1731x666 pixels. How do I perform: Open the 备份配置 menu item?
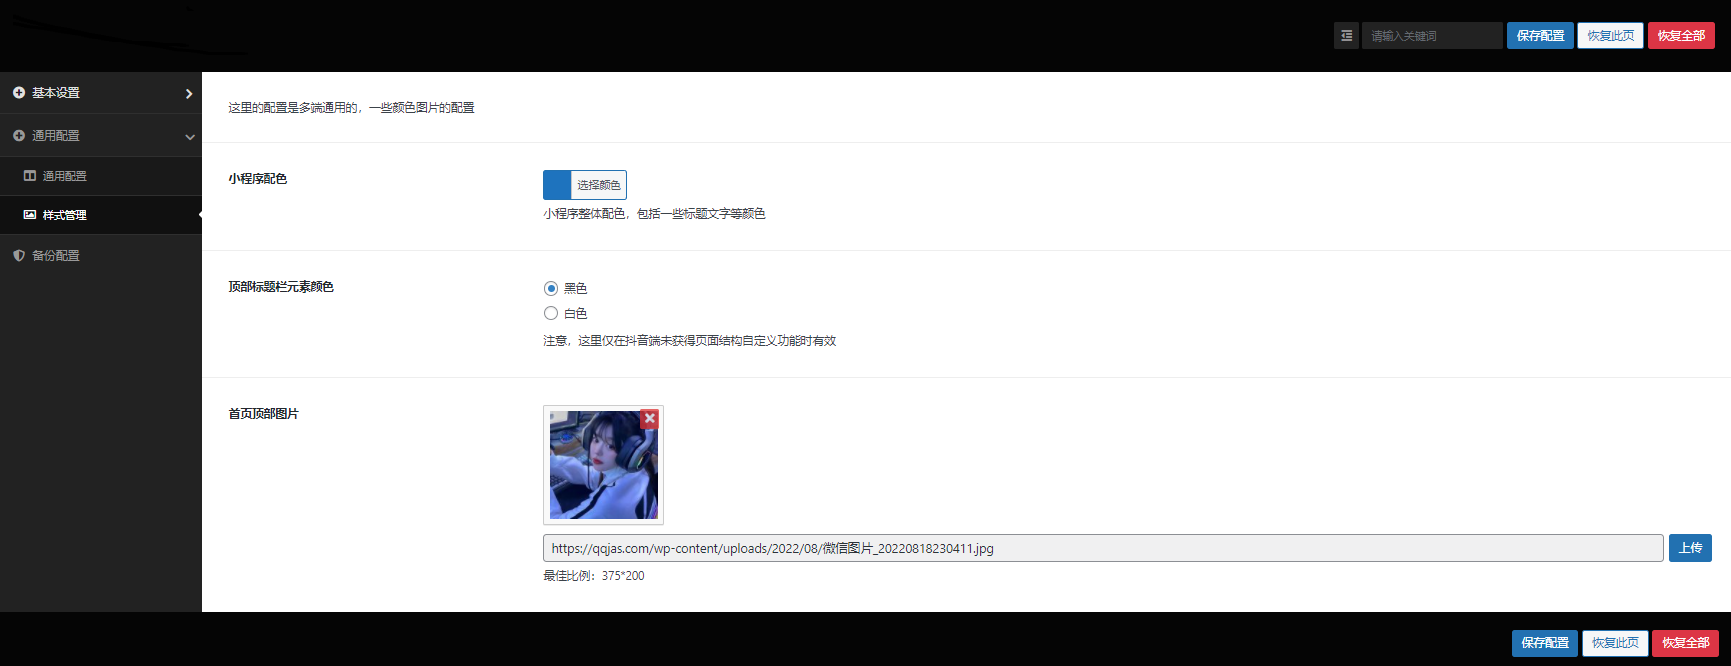click(56, 256)
